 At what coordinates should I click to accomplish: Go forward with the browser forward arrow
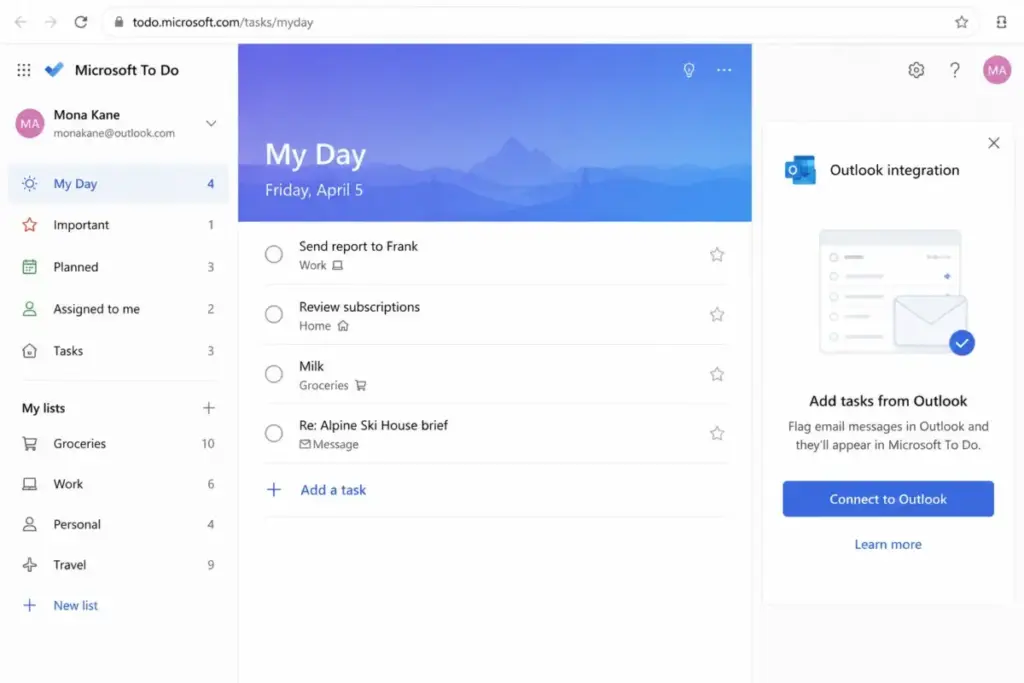(50, 22)
